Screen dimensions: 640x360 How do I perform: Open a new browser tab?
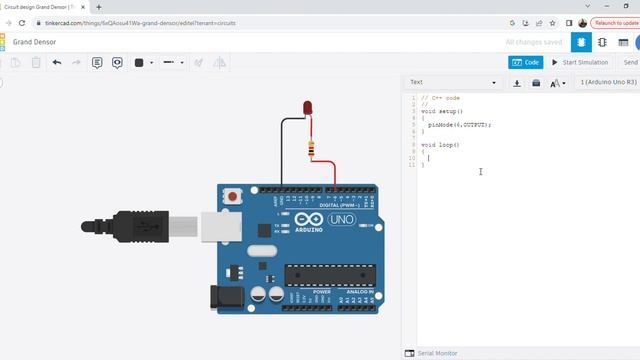pos(98,7)
